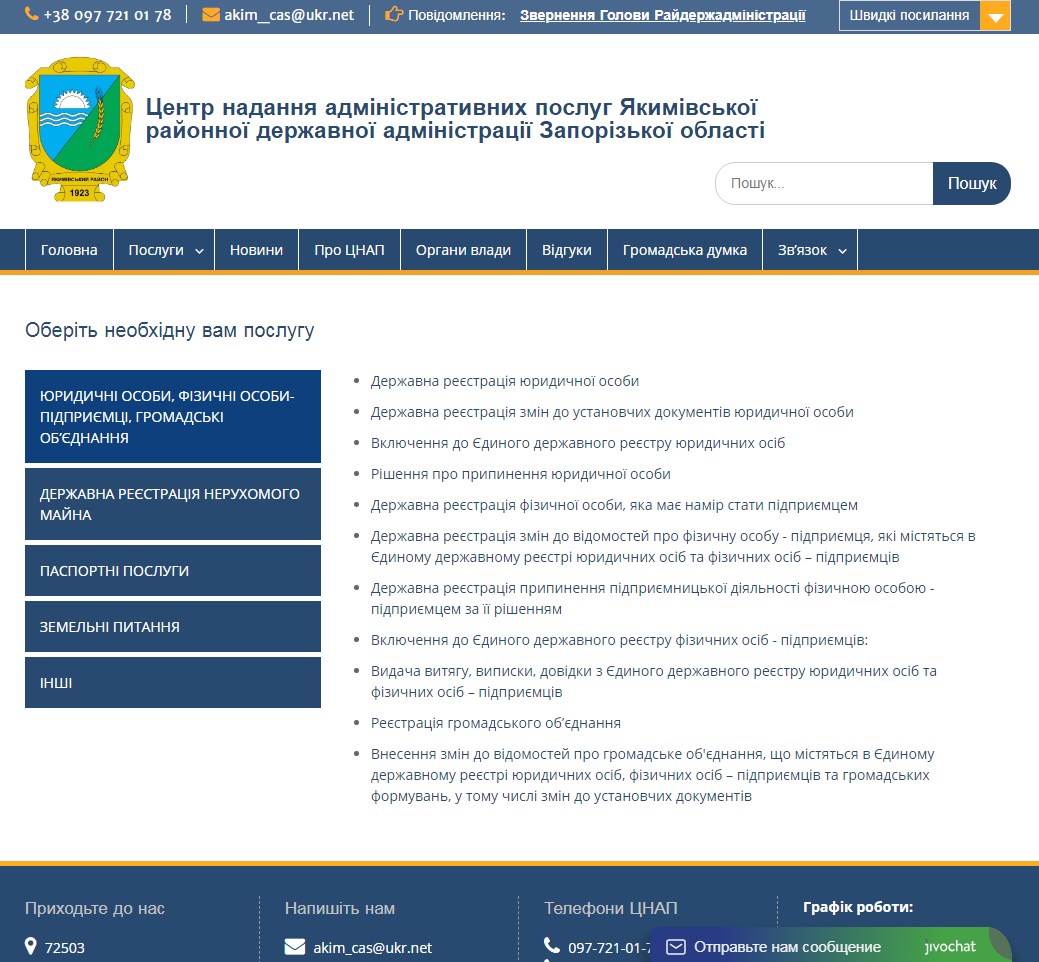1039x962 pixels.
Task: Select the Інші services tab
Action: click(x=173, y=682)
